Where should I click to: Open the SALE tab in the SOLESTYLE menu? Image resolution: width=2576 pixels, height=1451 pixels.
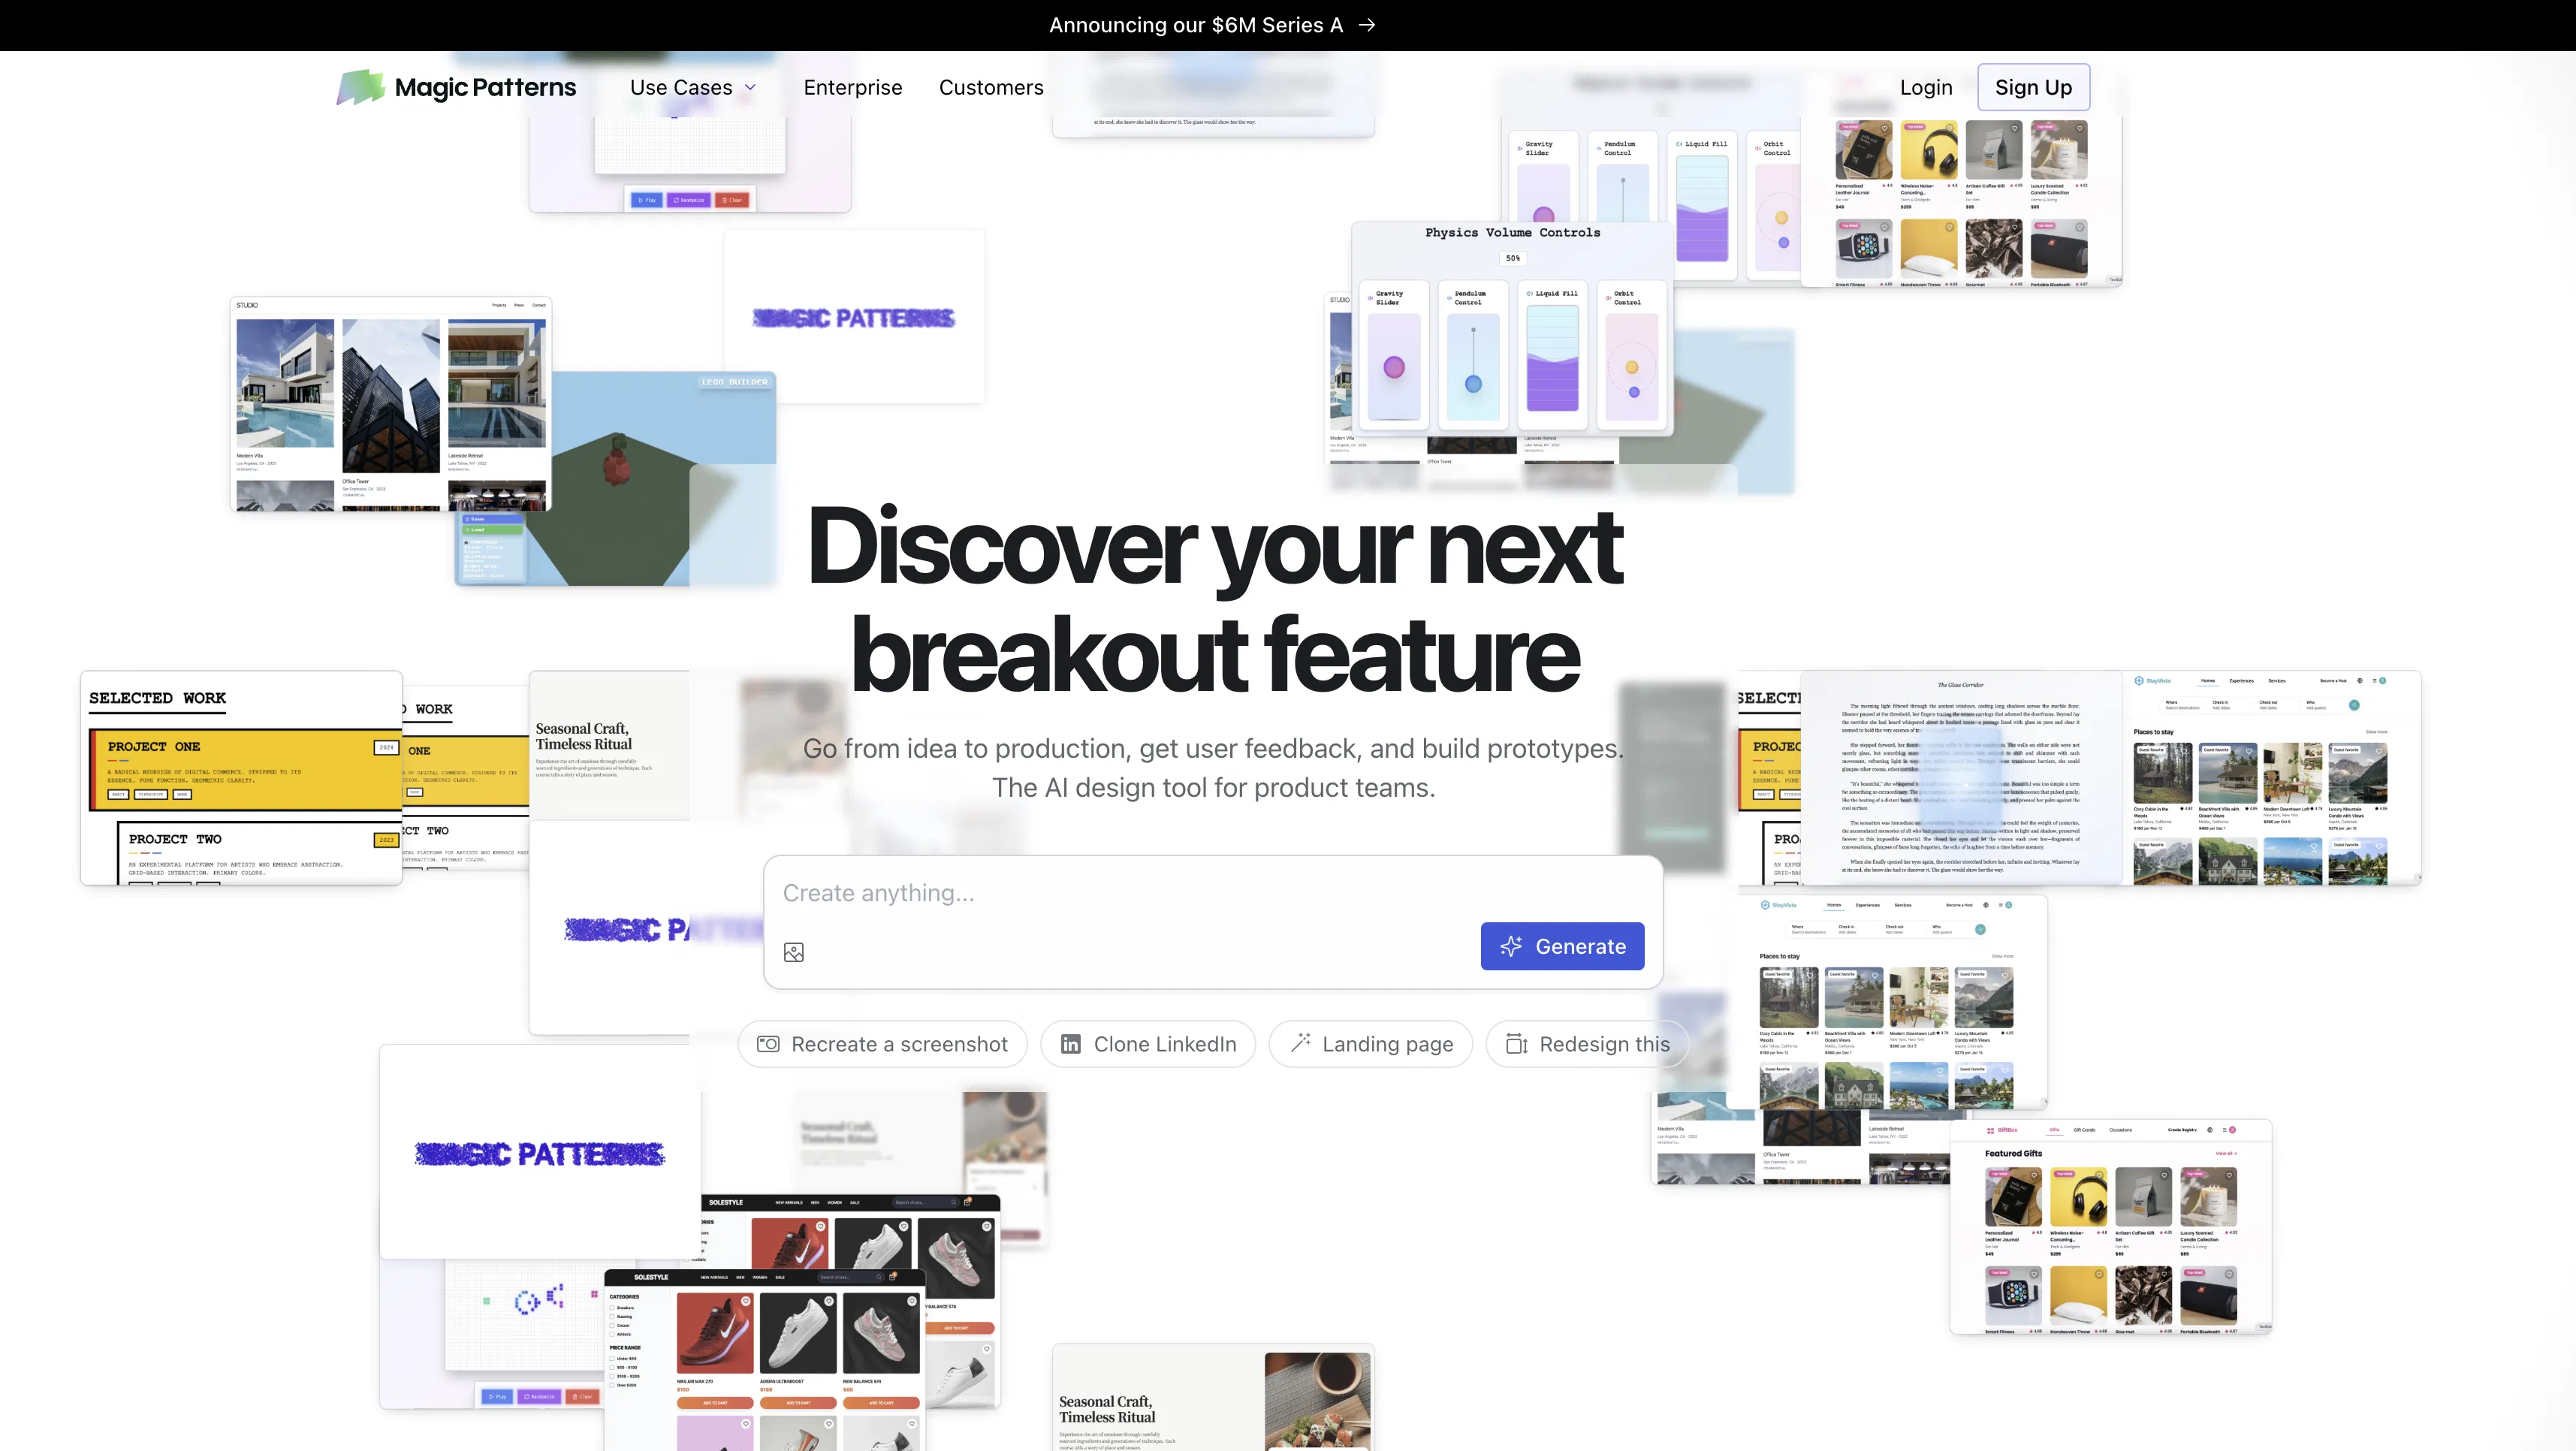coord(781,1278)
